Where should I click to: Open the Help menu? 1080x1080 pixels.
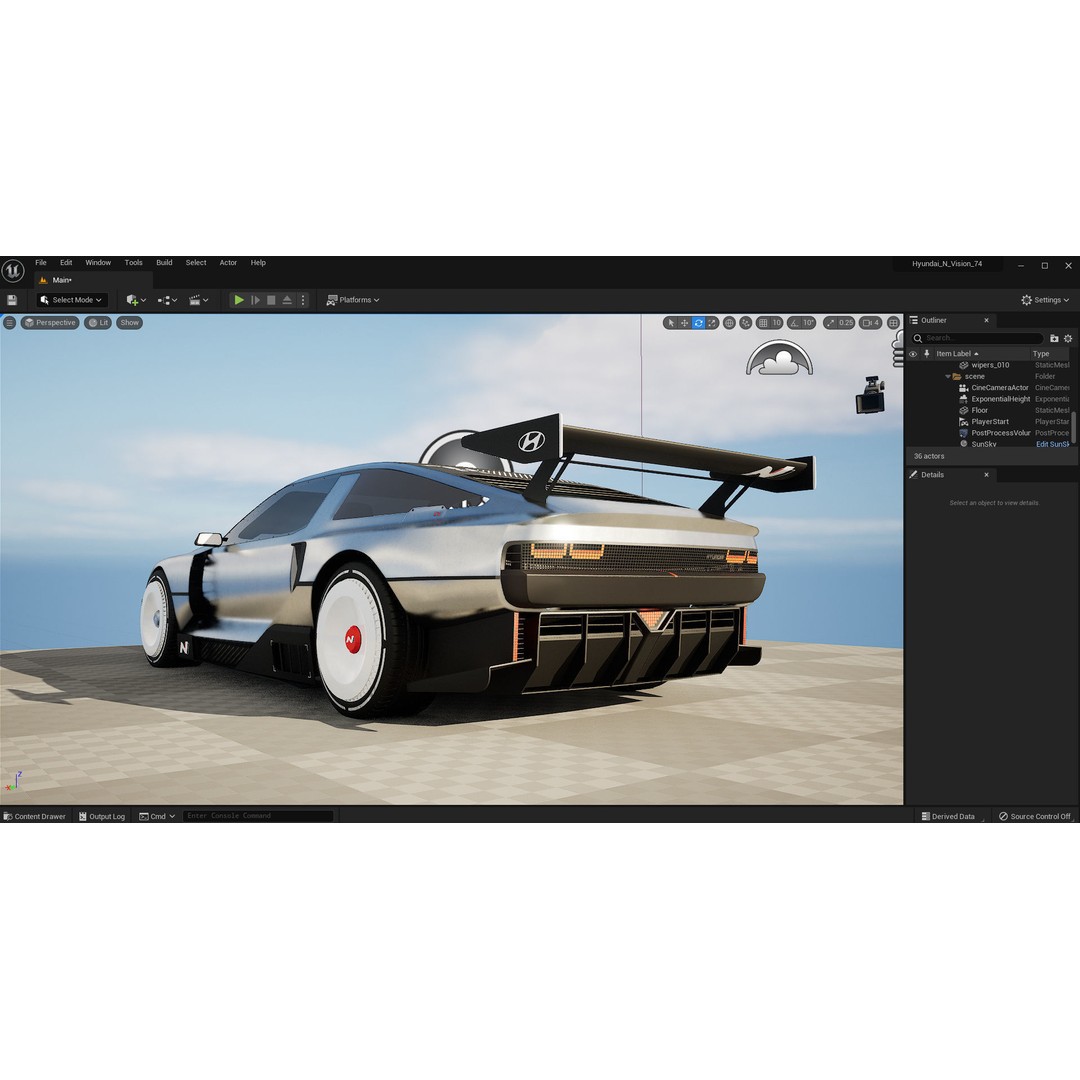click(x=258, y=262)
